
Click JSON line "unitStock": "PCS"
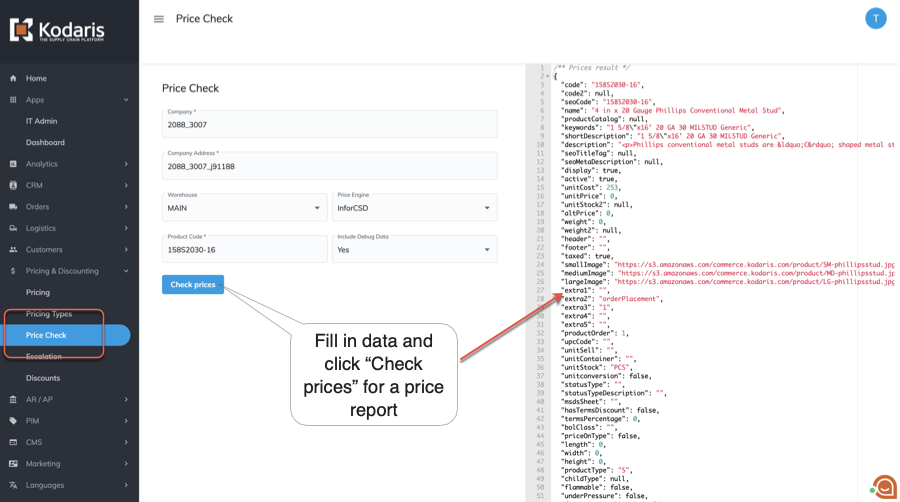coord(597,367)
